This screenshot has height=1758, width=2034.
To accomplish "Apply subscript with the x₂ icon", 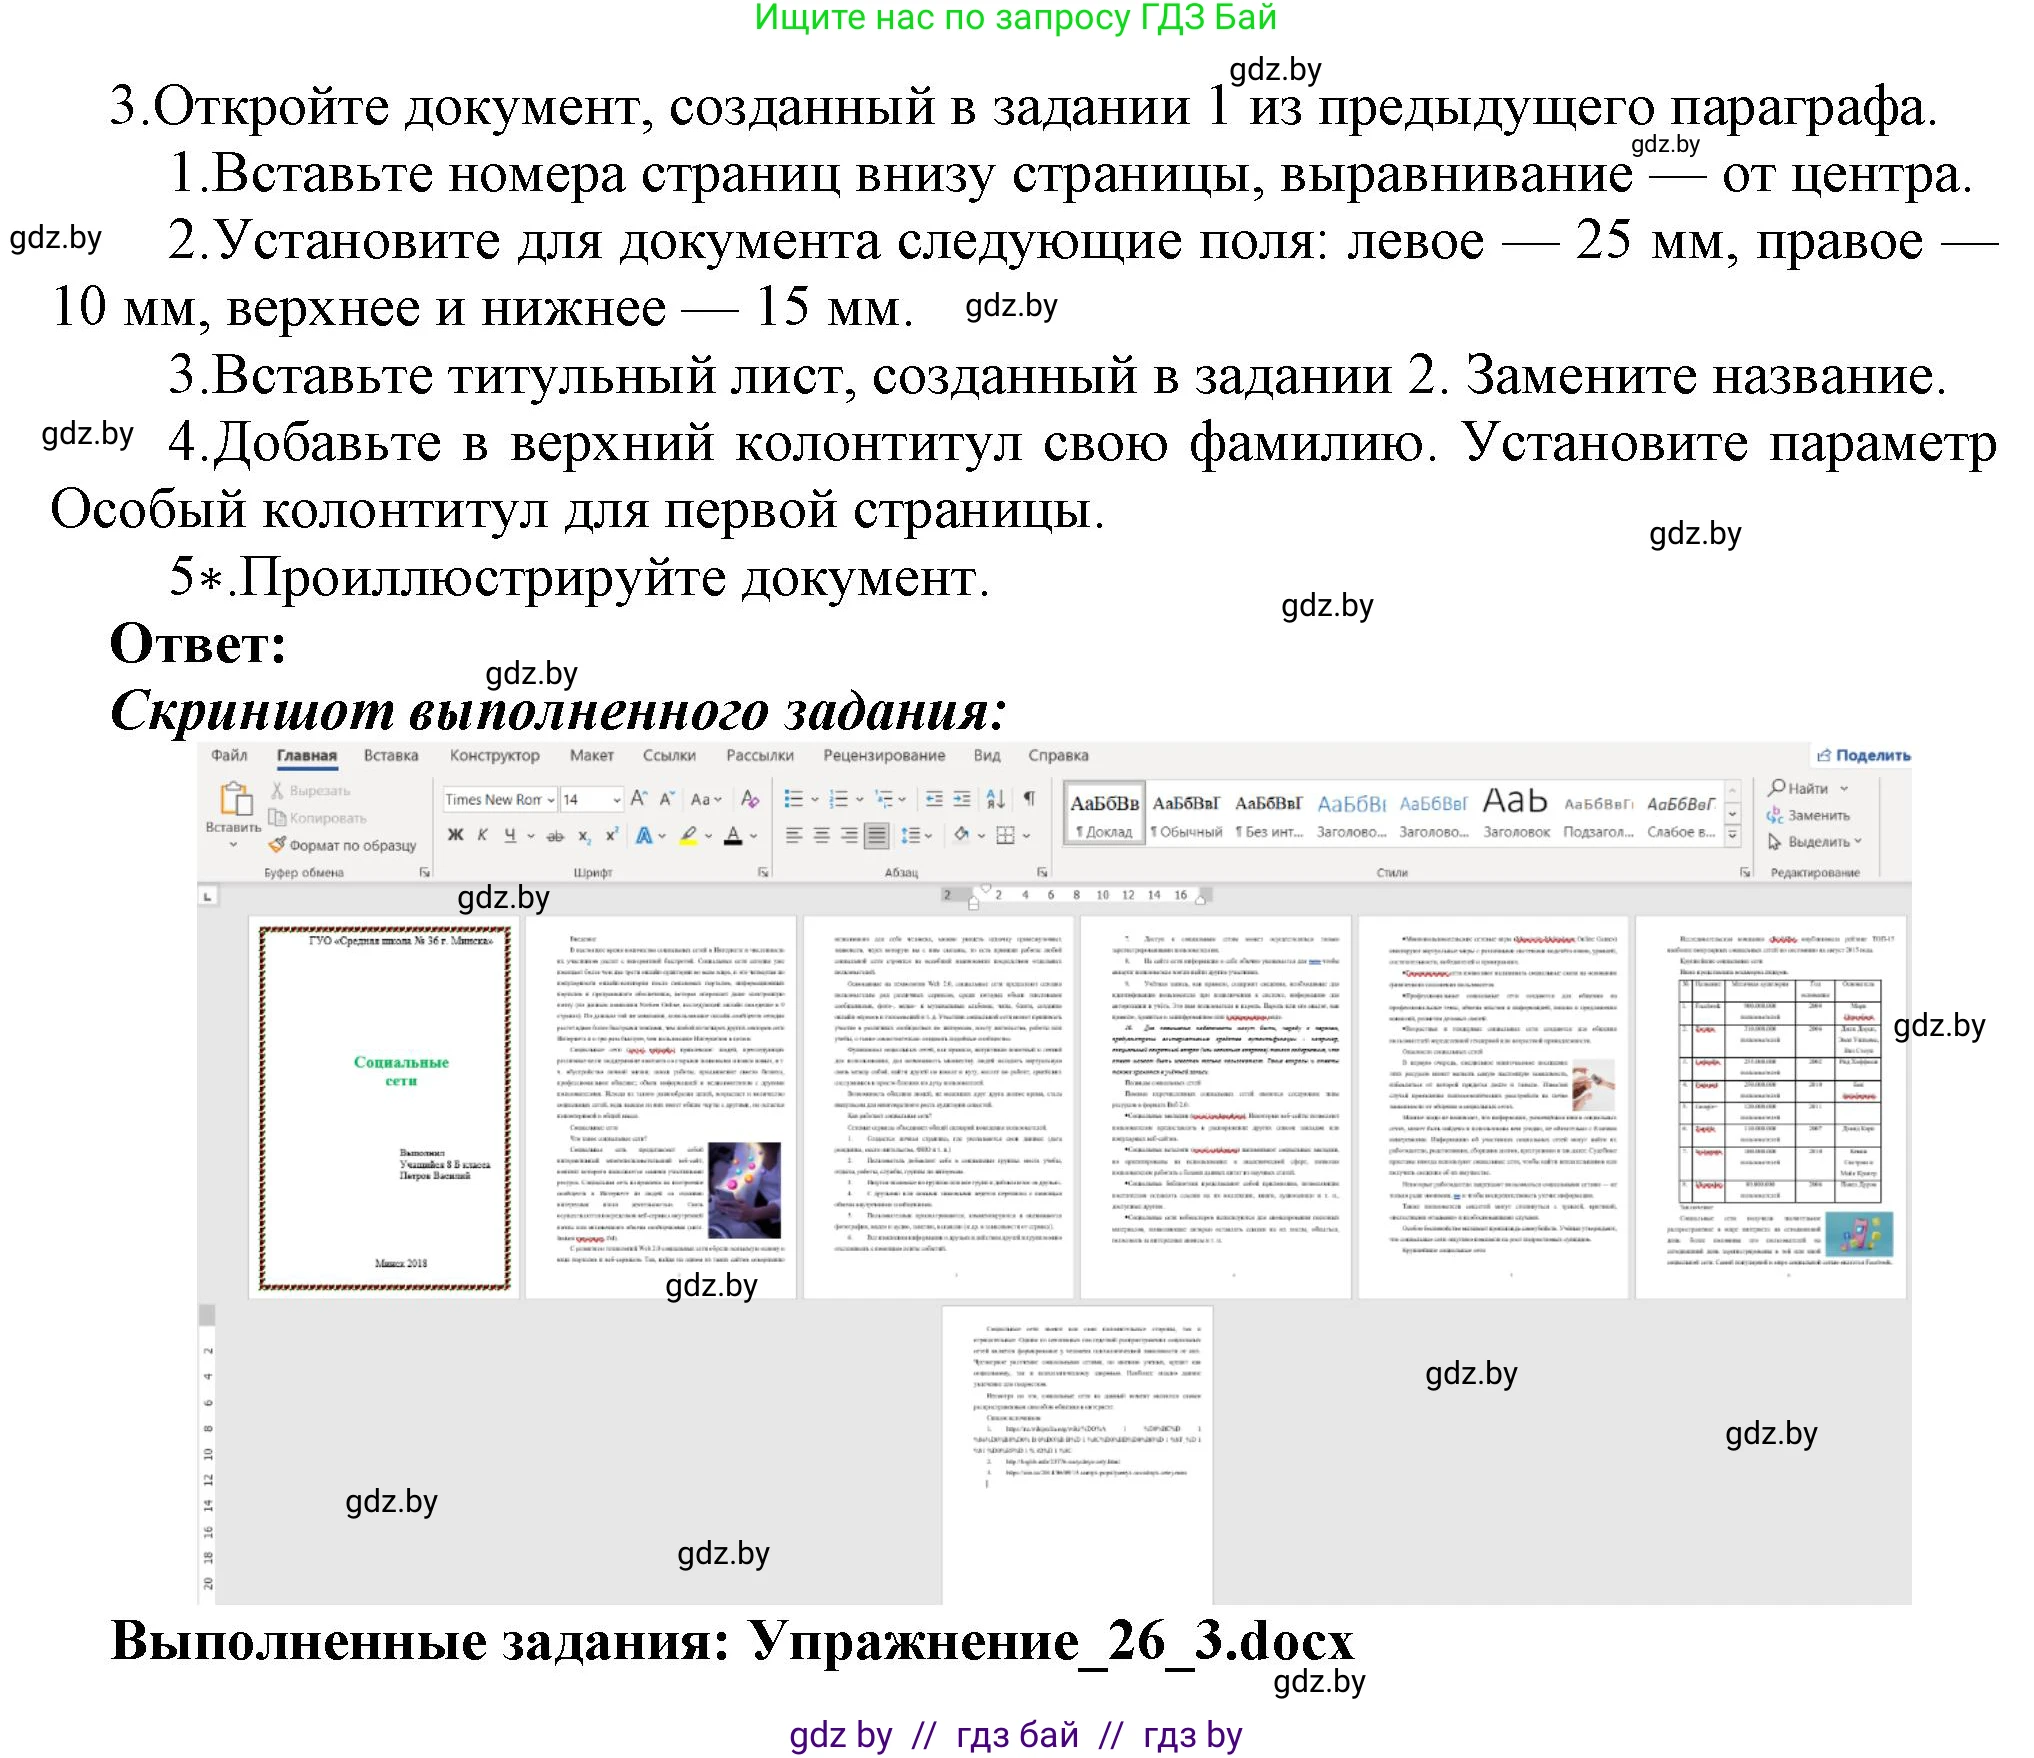I will tap(583, 836).
